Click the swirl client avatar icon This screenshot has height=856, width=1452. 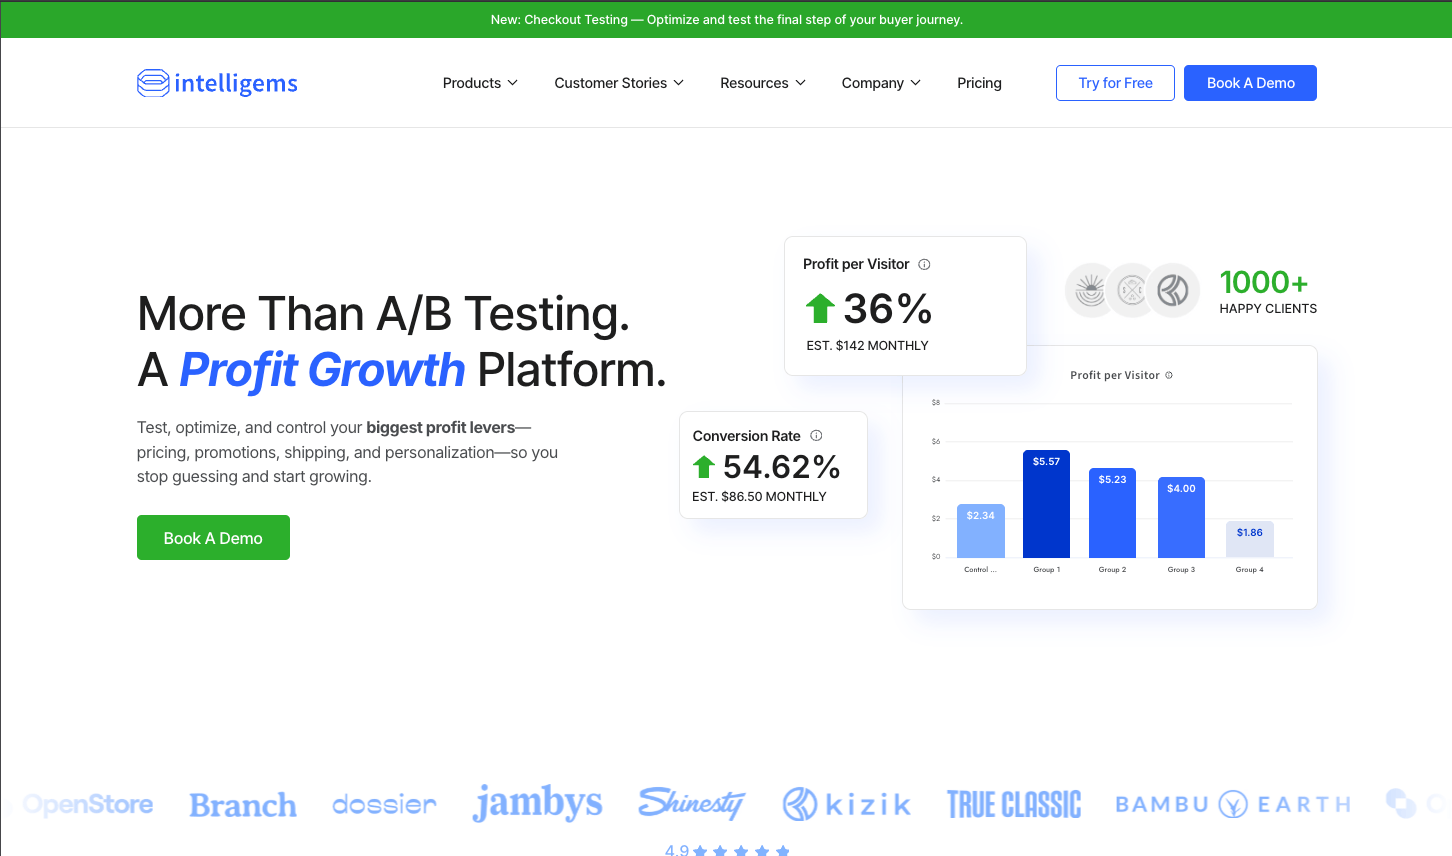point(1174,290)
